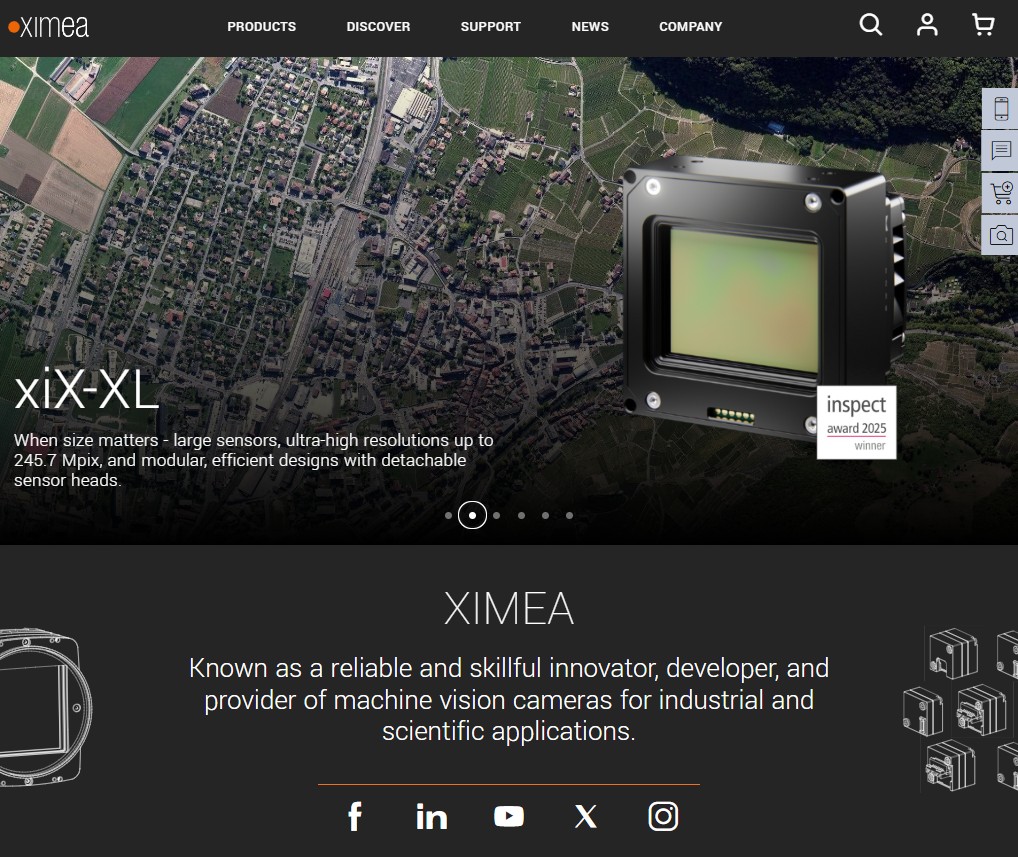Open the PRODUCTS menu
1018x857 pixels.
click(262, 27)
